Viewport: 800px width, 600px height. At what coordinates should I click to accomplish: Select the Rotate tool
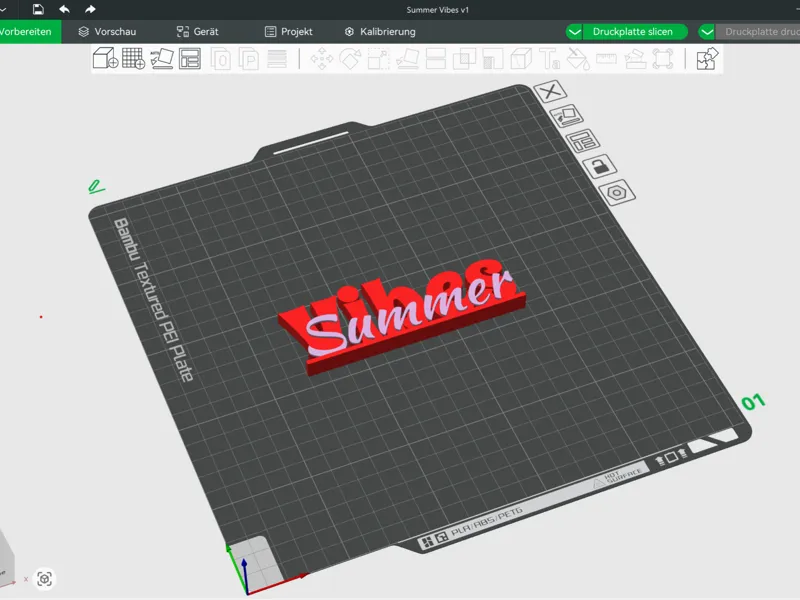coord(351,59)
